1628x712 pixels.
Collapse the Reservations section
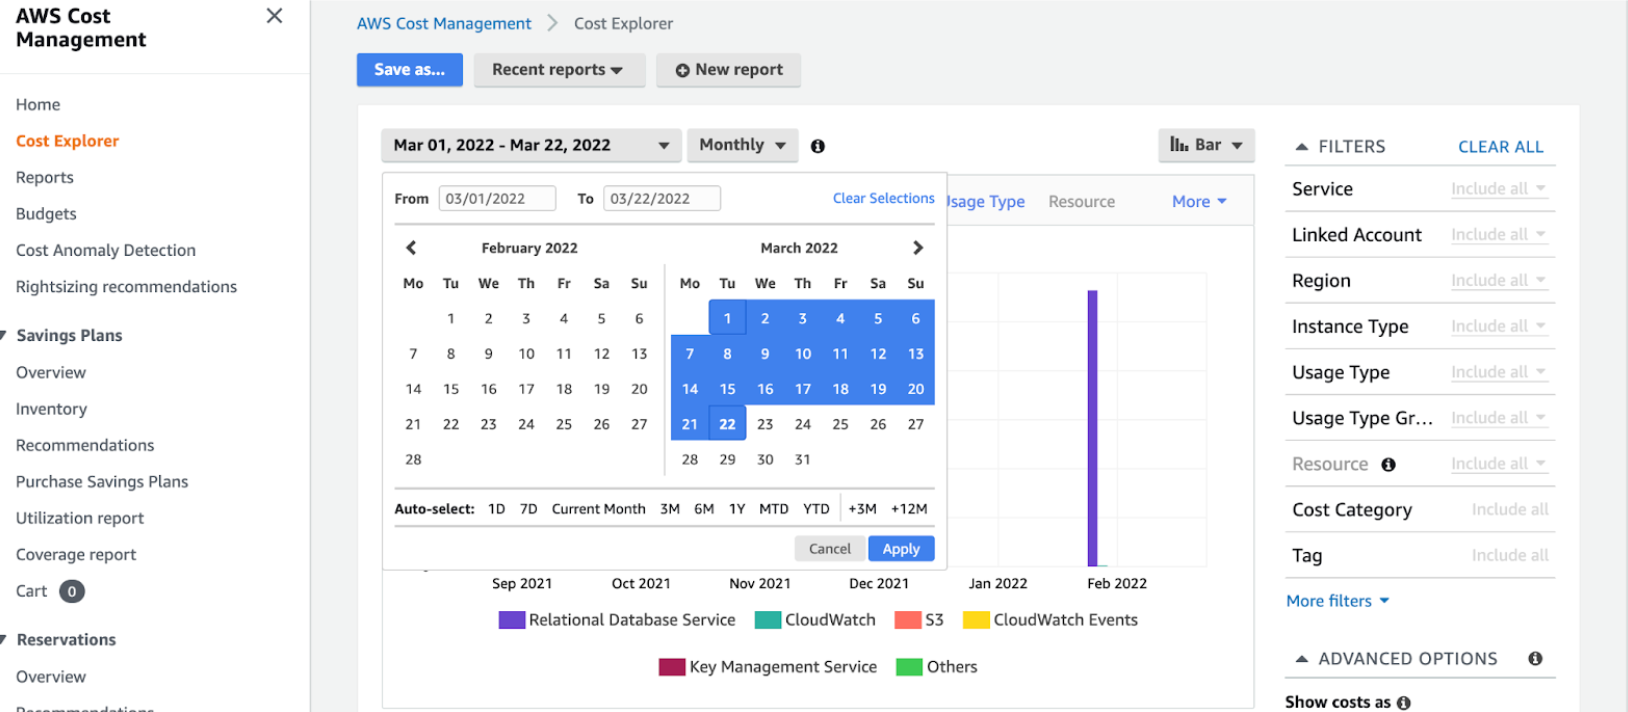click(x=4, y=640)
